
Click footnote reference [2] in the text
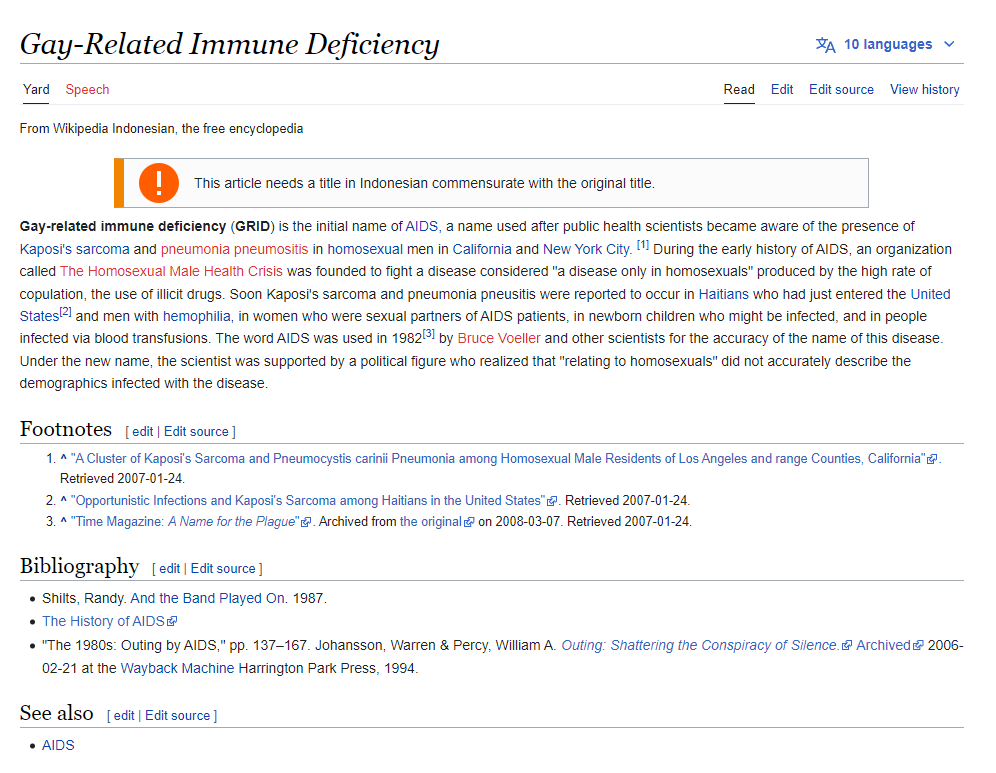tap(65, 312)
